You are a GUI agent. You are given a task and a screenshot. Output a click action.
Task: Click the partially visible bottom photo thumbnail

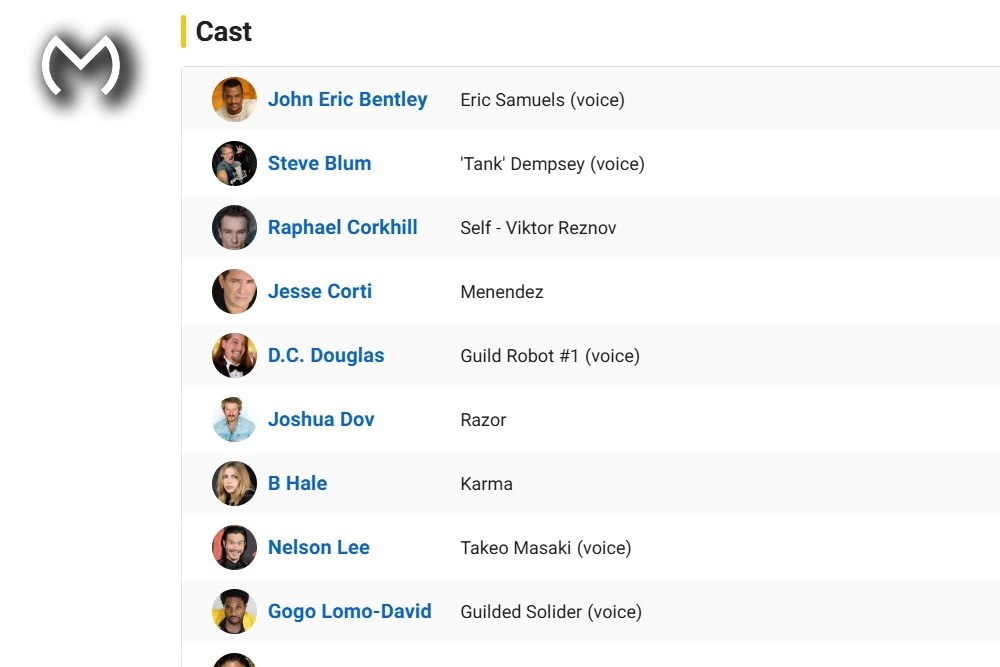(x=233, y=660)
